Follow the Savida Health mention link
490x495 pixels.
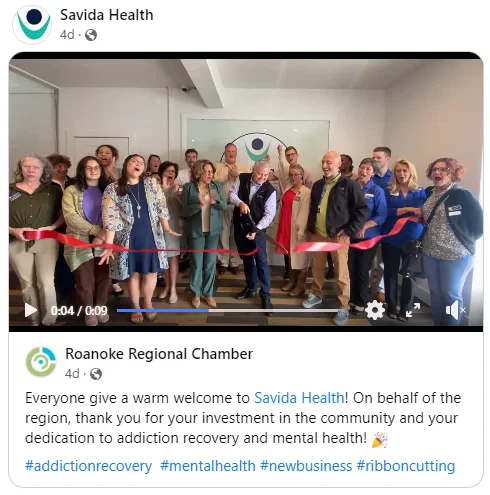coord(299,398)
